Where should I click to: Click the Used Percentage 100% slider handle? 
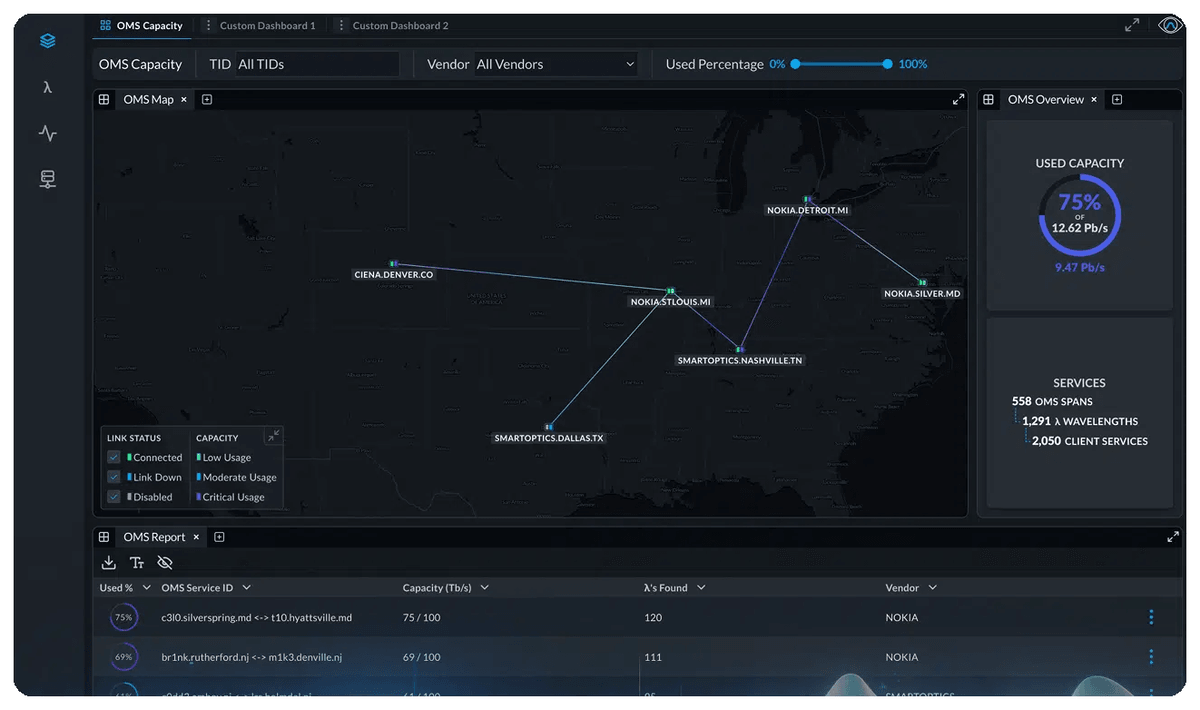[x=887, y=64]
